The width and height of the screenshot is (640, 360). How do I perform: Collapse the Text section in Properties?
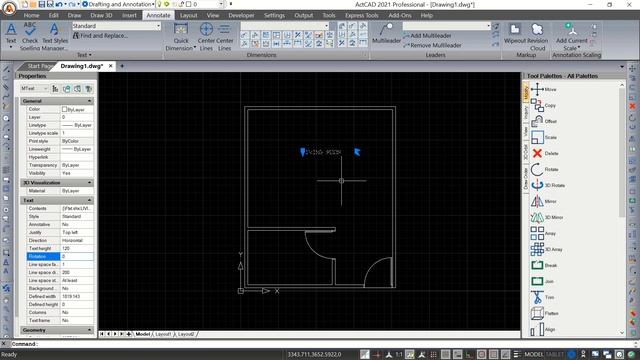tap(89, 200)
